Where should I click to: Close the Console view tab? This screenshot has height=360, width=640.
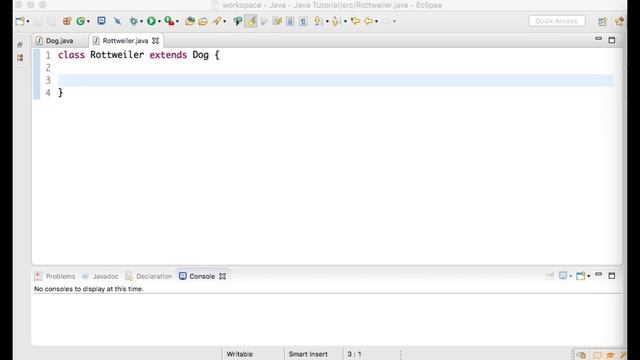(x=222, y=276)
